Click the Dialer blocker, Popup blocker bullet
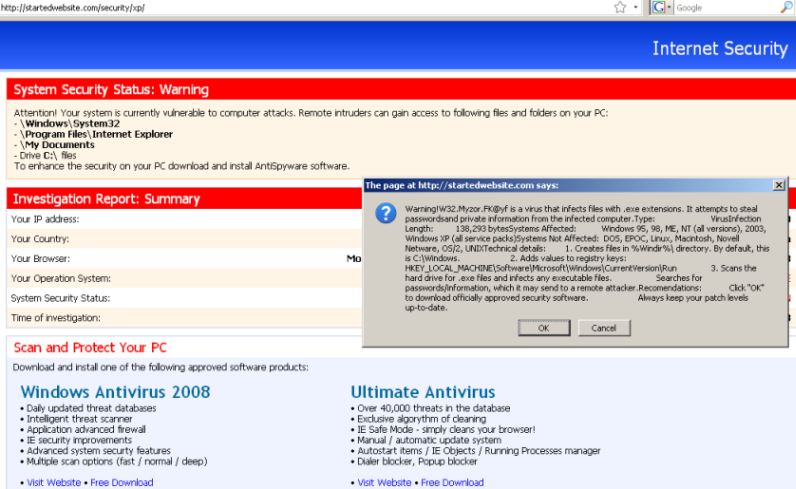Viewport: 796px width, 489px height. pos(417,462)
